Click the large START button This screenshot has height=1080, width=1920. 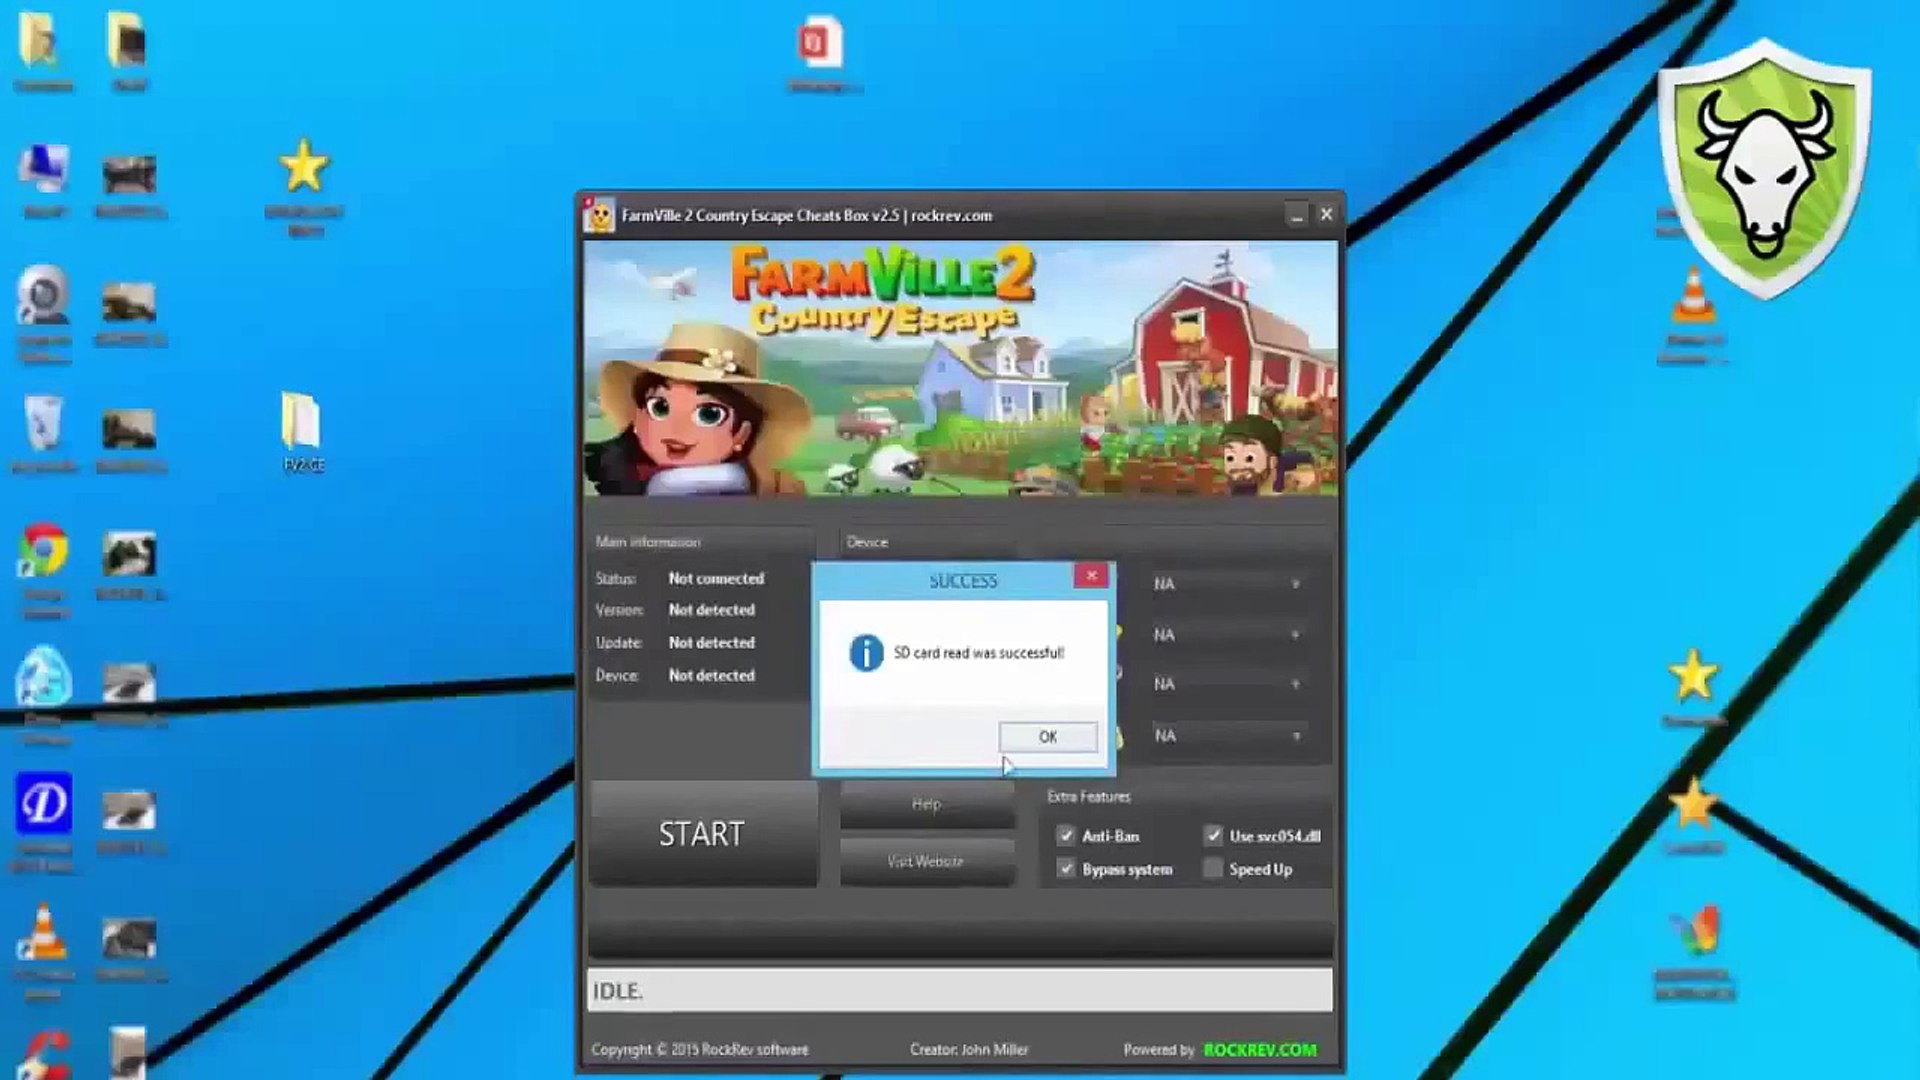pos(702,833)
